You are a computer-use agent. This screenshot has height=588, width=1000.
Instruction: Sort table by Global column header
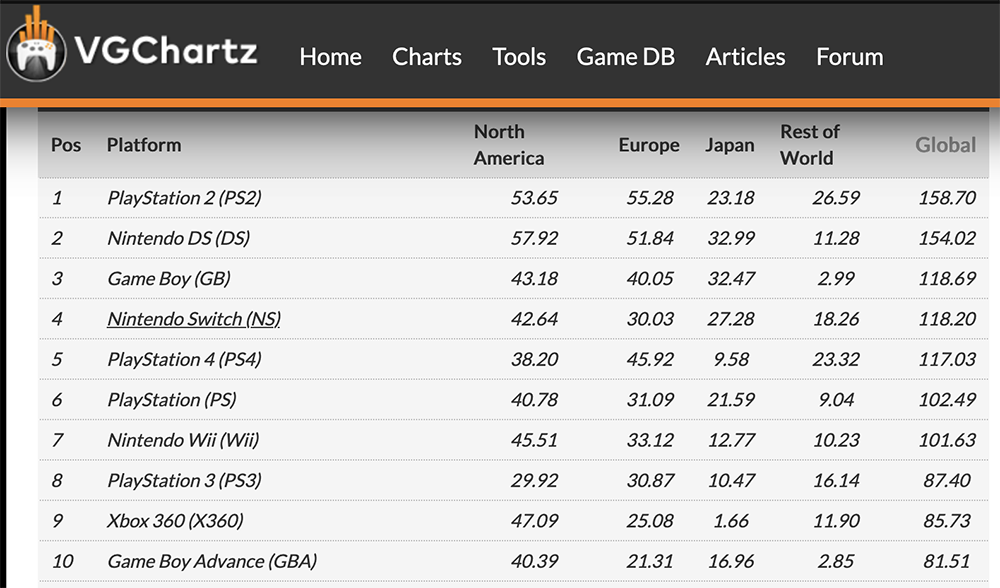coord(945,145)
